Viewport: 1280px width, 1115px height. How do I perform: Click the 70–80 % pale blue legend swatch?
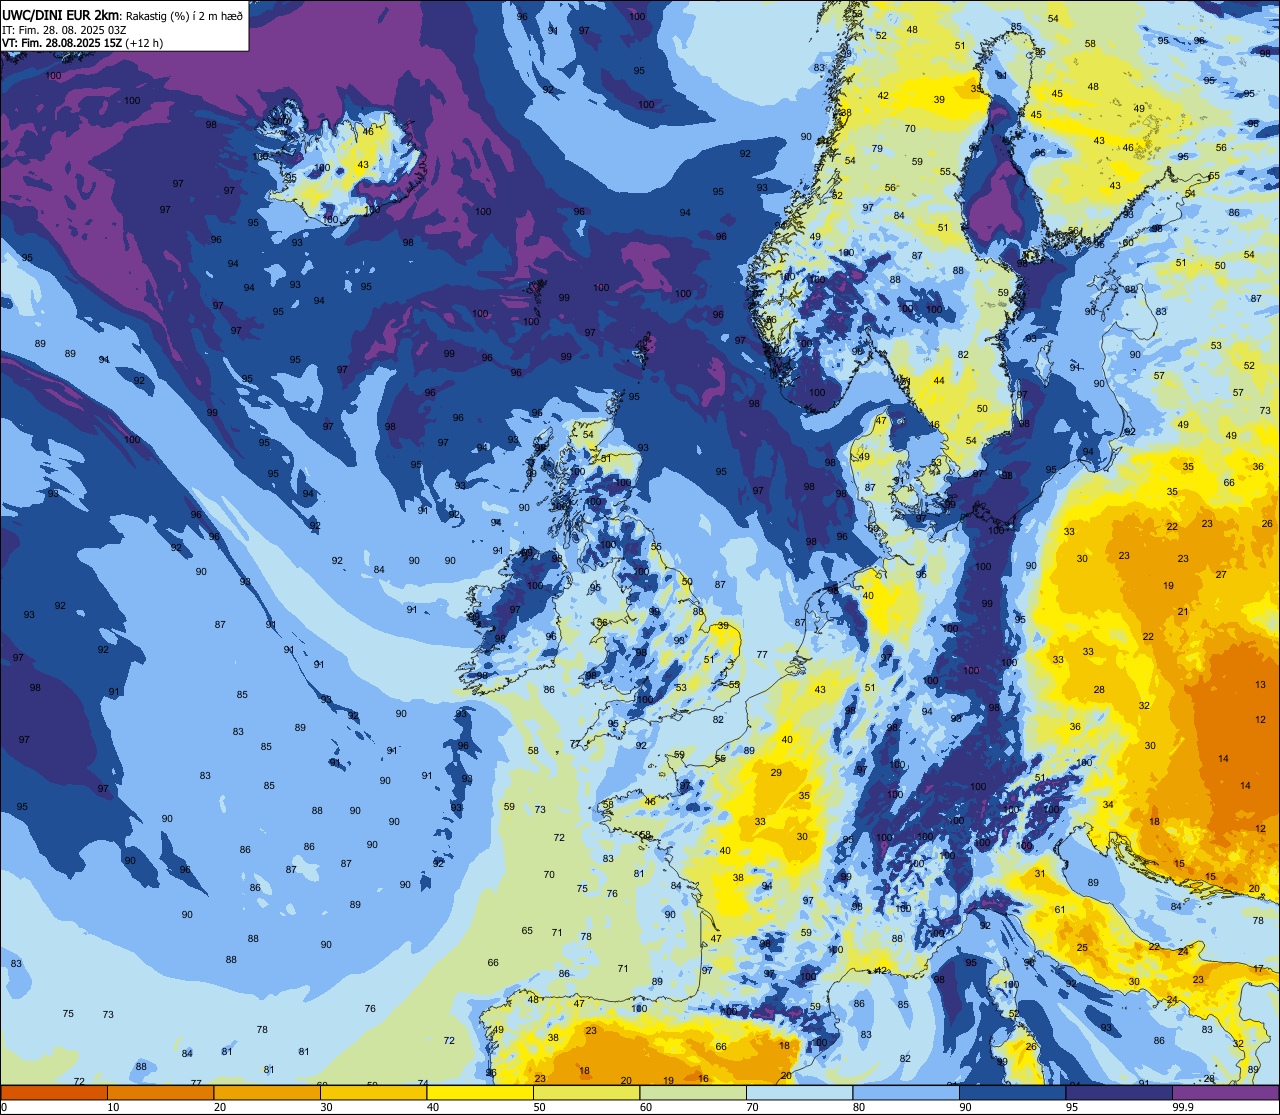(799, 1092)
